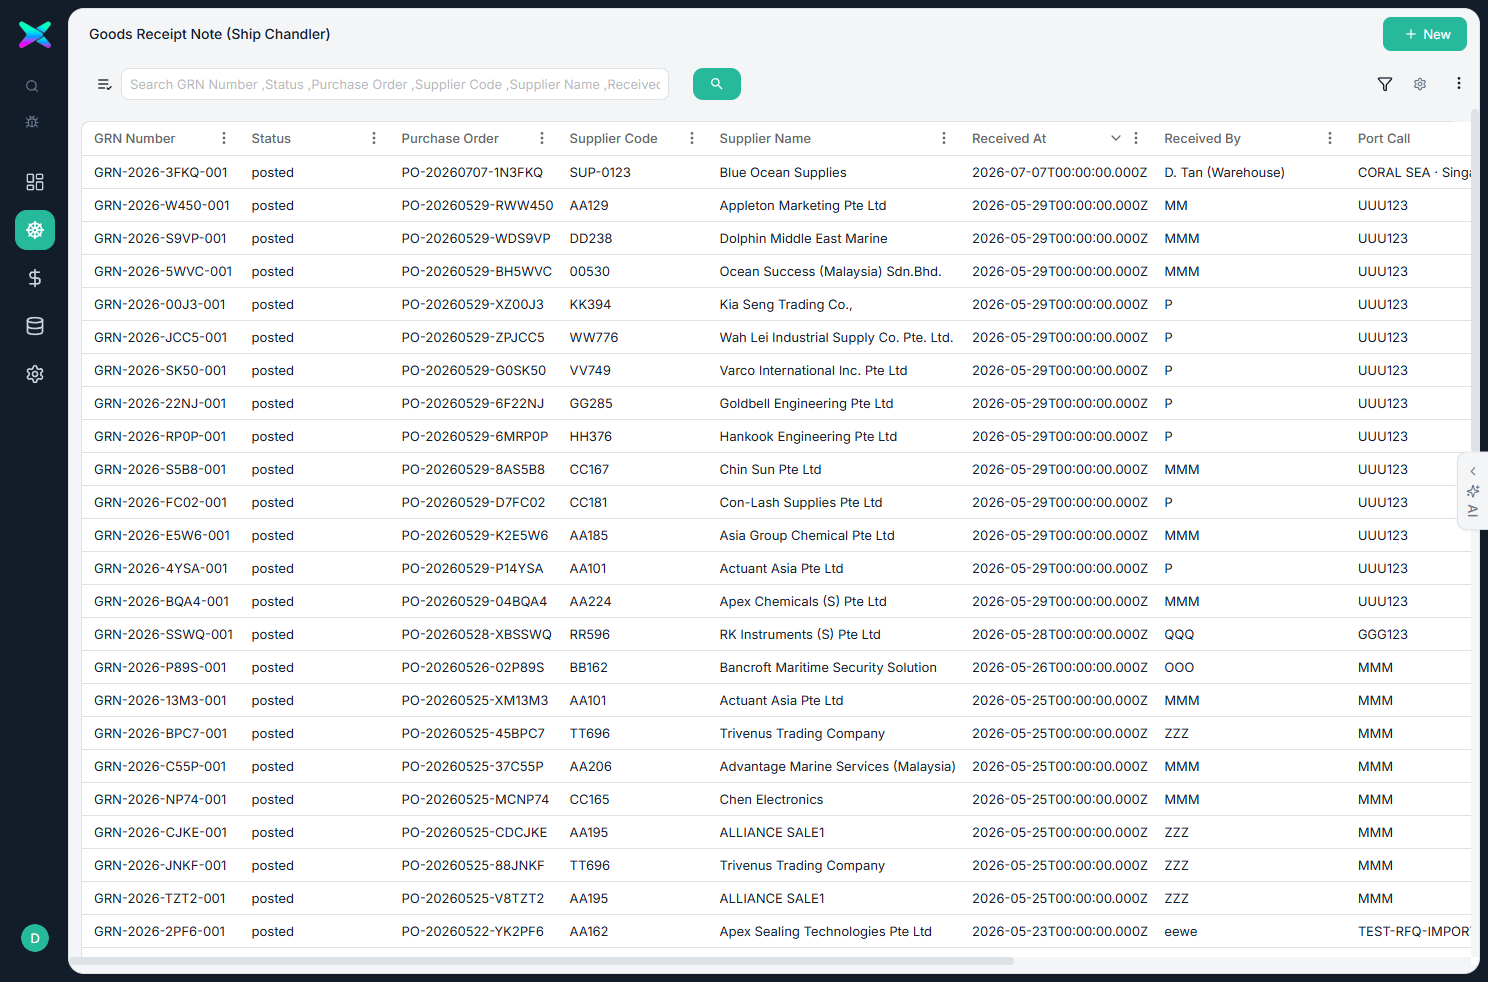
Task: Expand the AI side panel handle
Action: point(1473,490)
